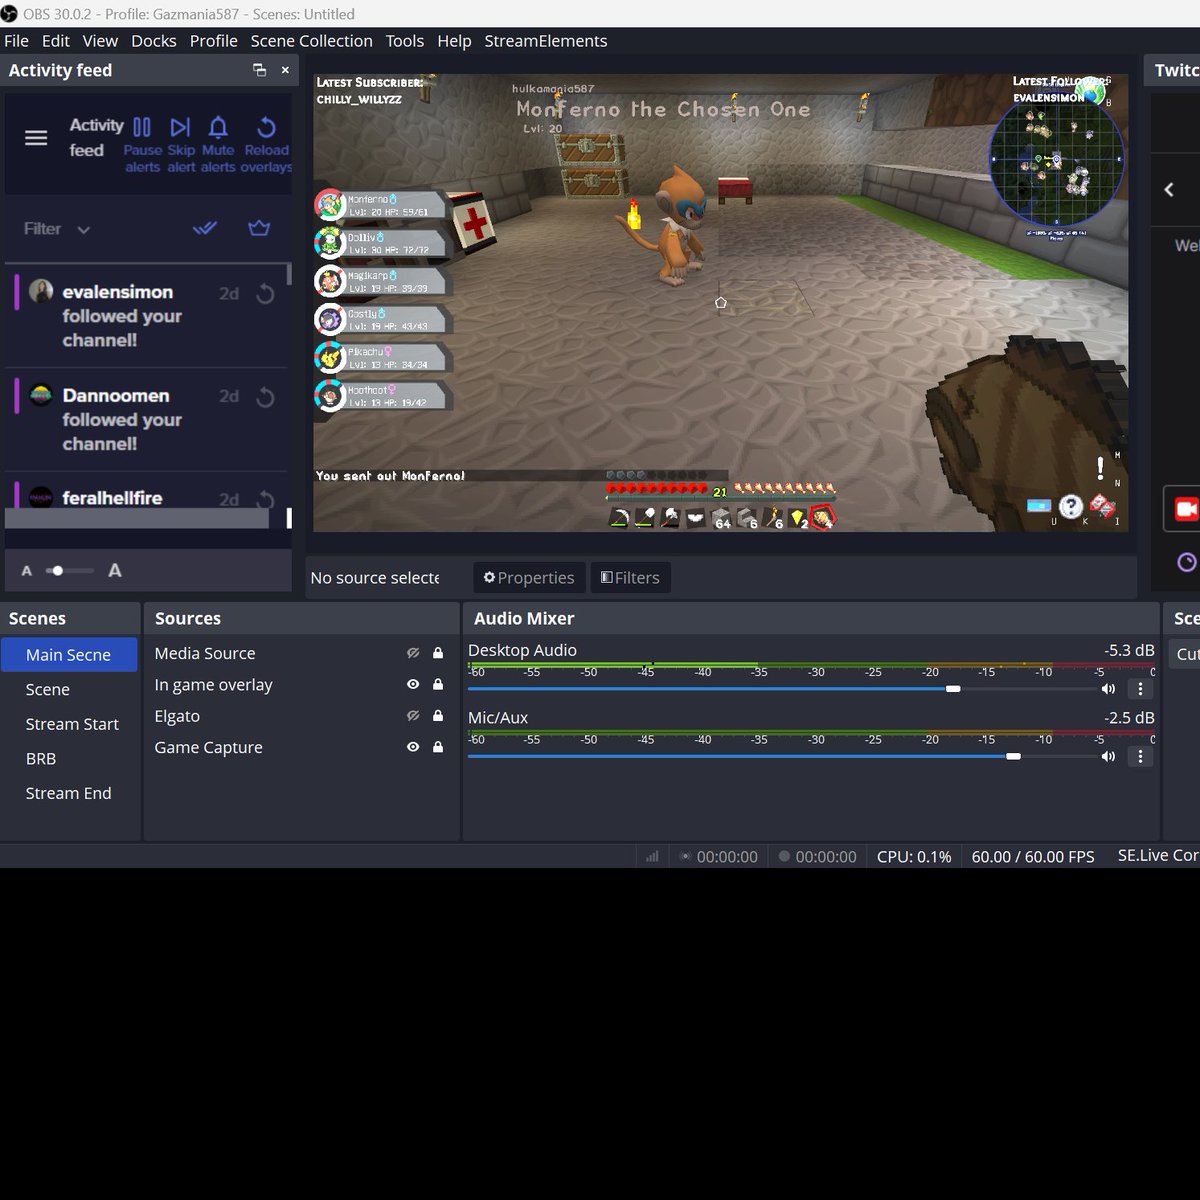Select the Main Secne scene
This screenshot has height=1200, width=1200.
[69, 655]
